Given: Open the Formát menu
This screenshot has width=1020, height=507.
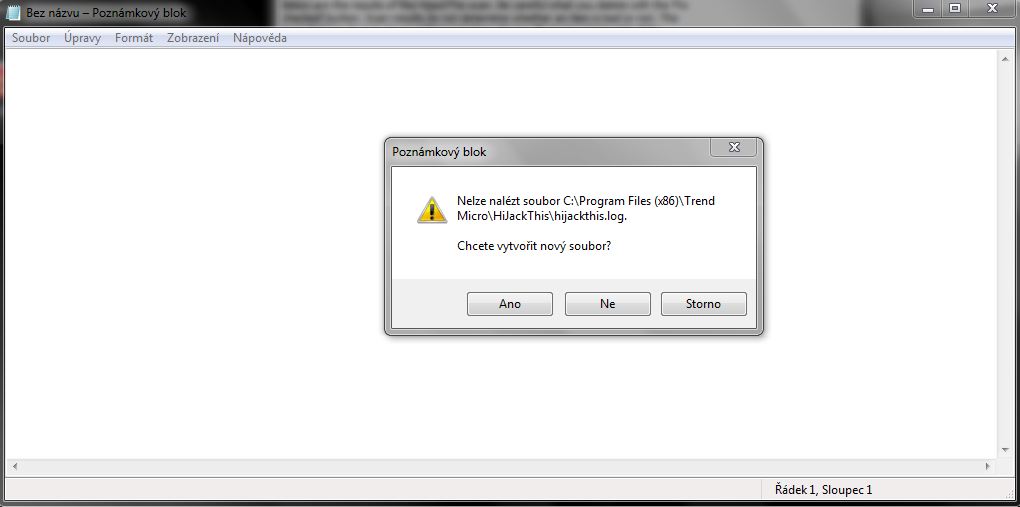Looking at the screenshot, I should coord(134,38).
